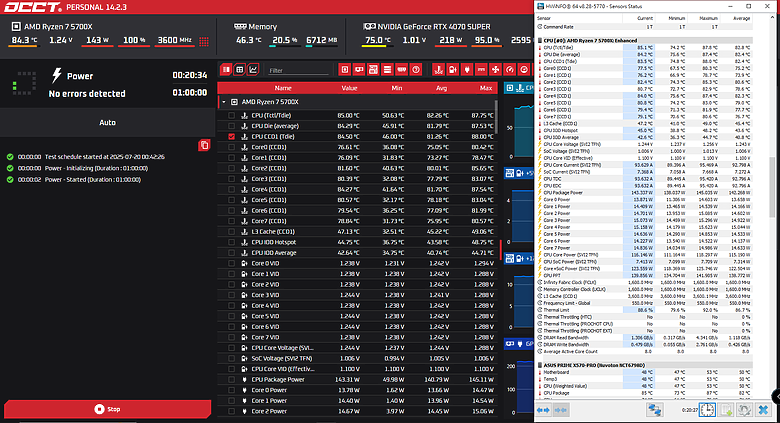Uncheck the CPU CCD1 (Tdie) checkbox
The image size is (780, 423).
point(231,136)
